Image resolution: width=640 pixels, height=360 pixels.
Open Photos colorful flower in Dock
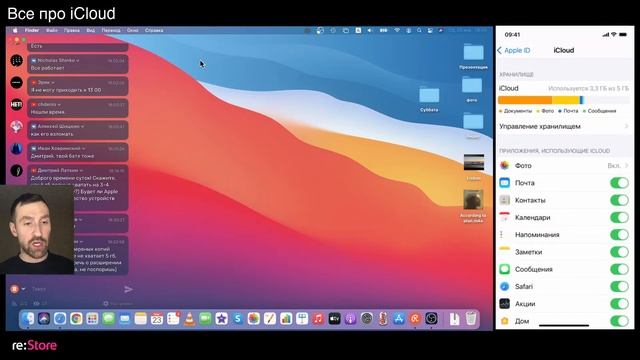pyautogui.click(x=254, y=318)
